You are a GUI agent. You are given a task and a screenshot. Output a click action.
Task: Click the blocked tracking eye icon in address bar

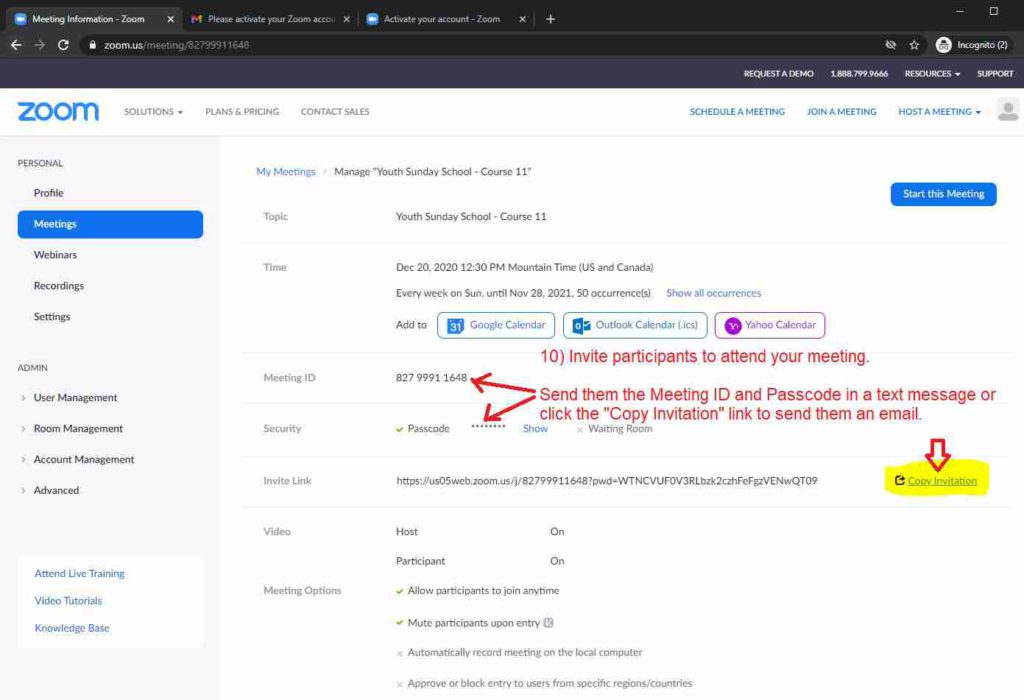890,45
